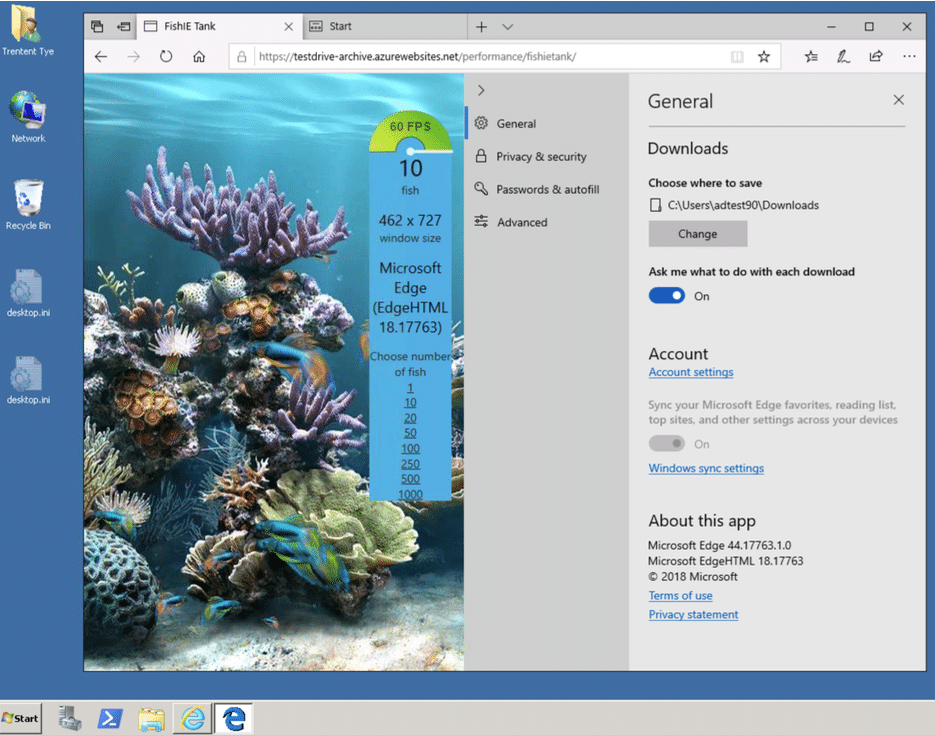The width and height of the screenshot is (935, 736).
Task: Set fish count to 10
Action: pos(410,403)
